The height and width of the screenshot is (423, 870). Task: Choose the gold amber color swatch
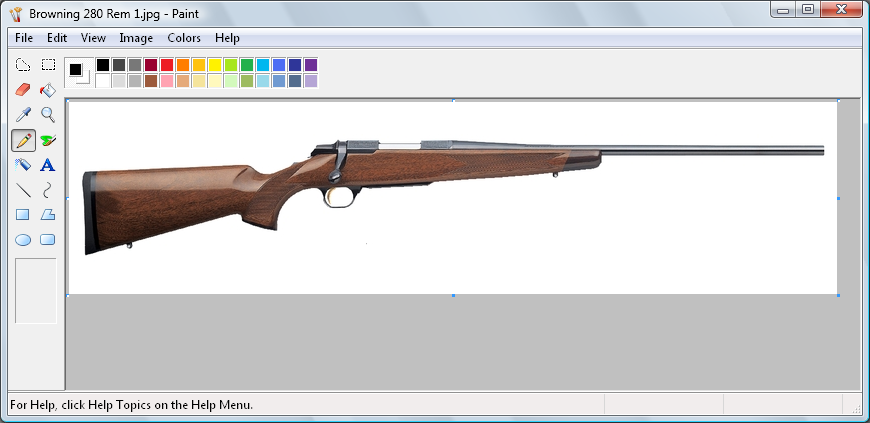click(199, 65)
